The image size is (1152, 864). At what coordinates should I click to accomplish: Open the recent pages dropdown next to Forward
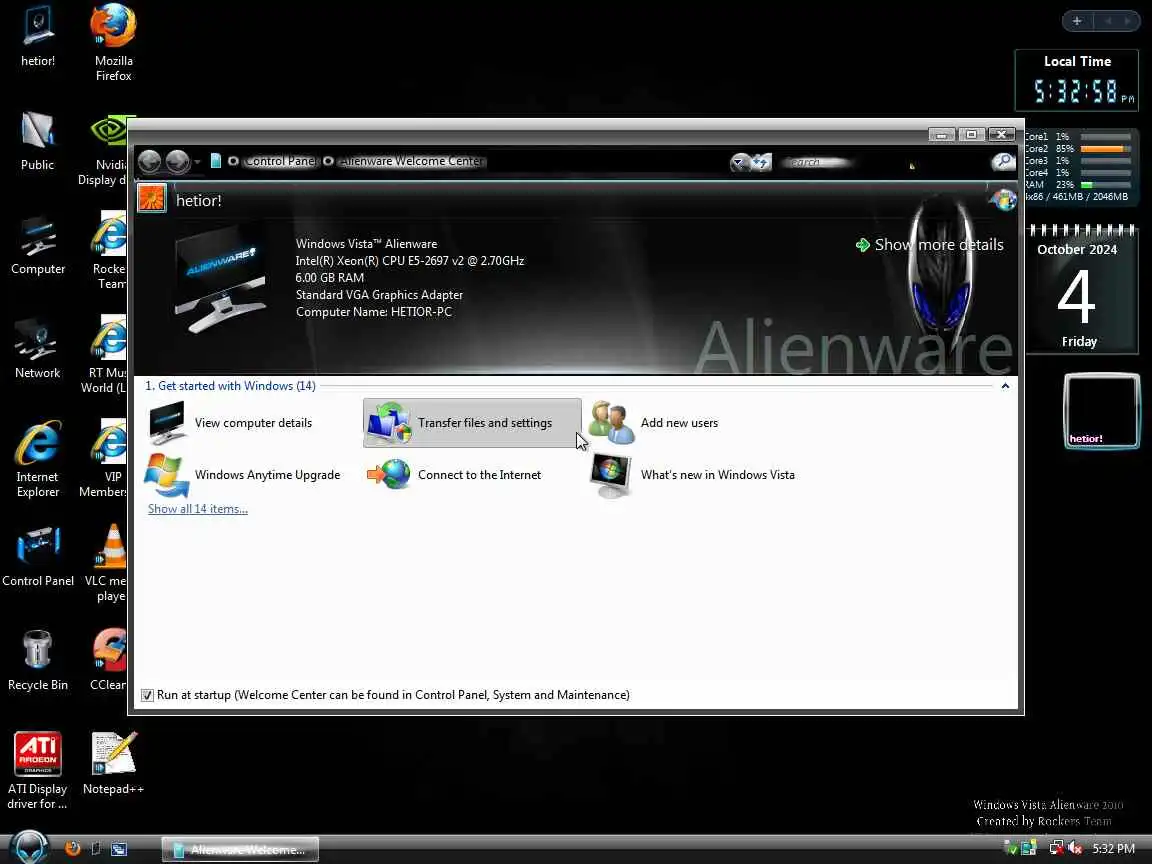pyautogui.click(x=197, y=162)
